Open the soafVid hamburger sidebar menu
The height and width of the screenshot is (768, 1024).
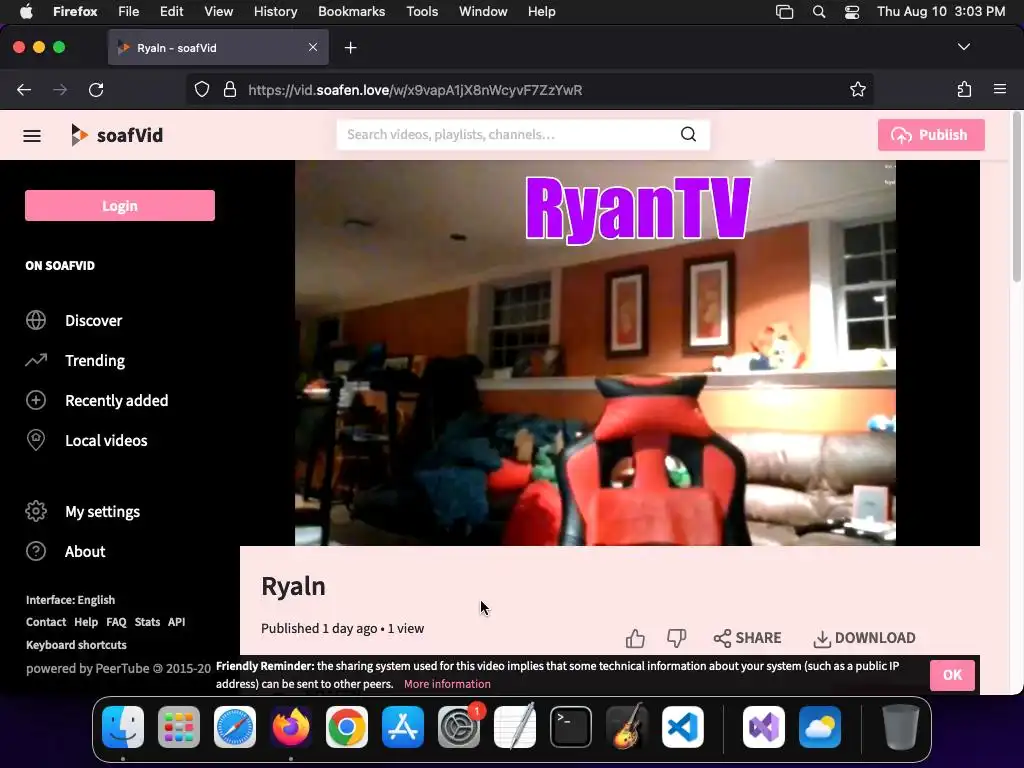coord(32,136)
